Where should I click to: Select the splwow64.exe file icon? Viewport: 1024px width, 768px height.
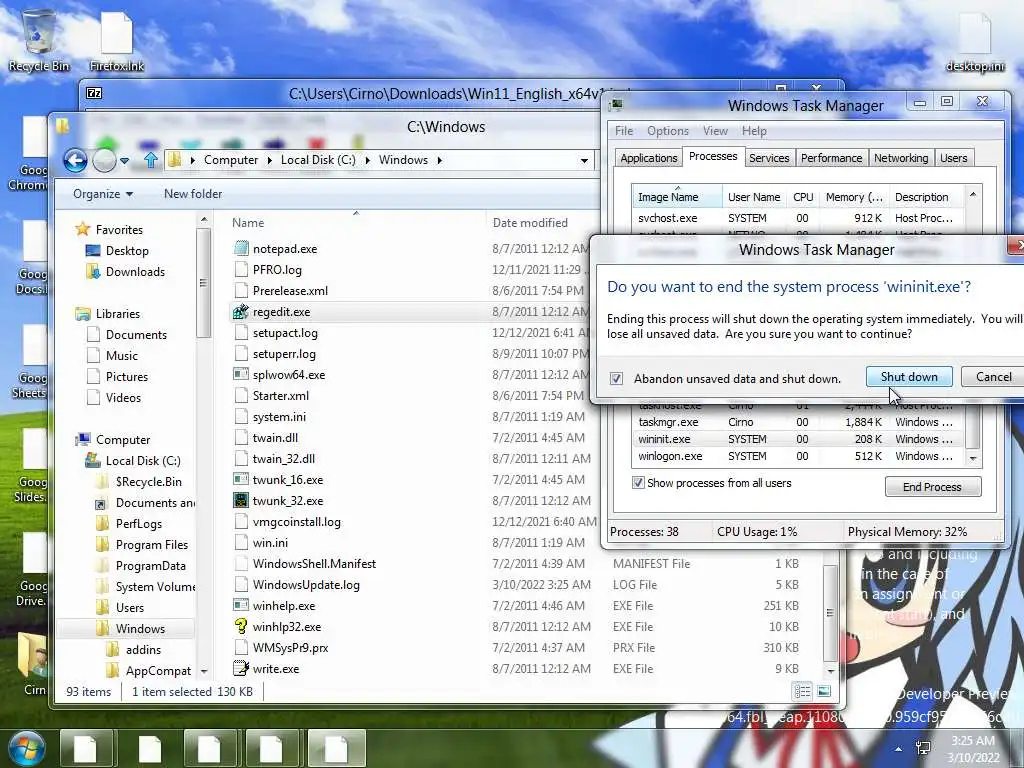(x=241, y=375)
